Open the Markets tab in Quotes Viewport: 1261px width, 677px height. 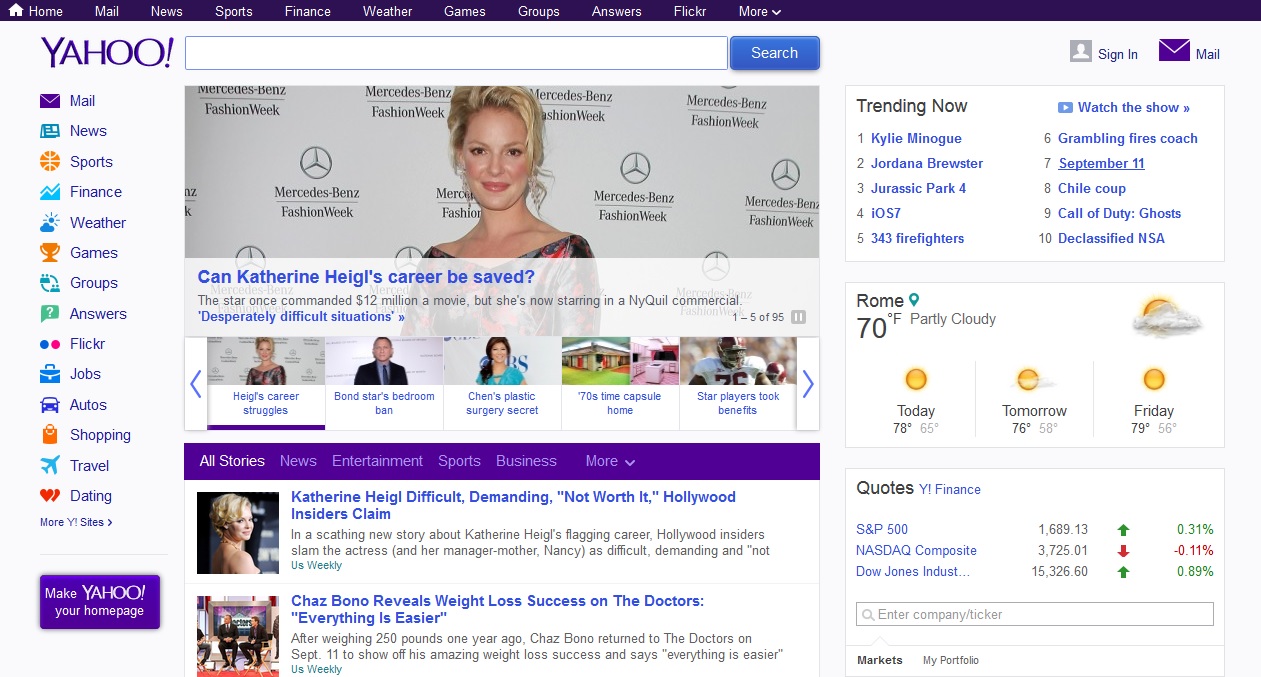pos(879,660)
